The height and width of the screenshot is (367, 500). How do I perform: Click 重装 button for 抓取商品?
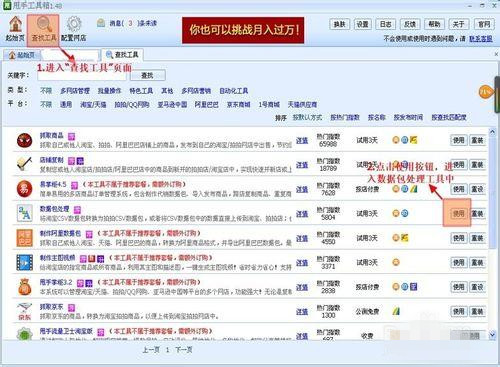pos(477,140)
